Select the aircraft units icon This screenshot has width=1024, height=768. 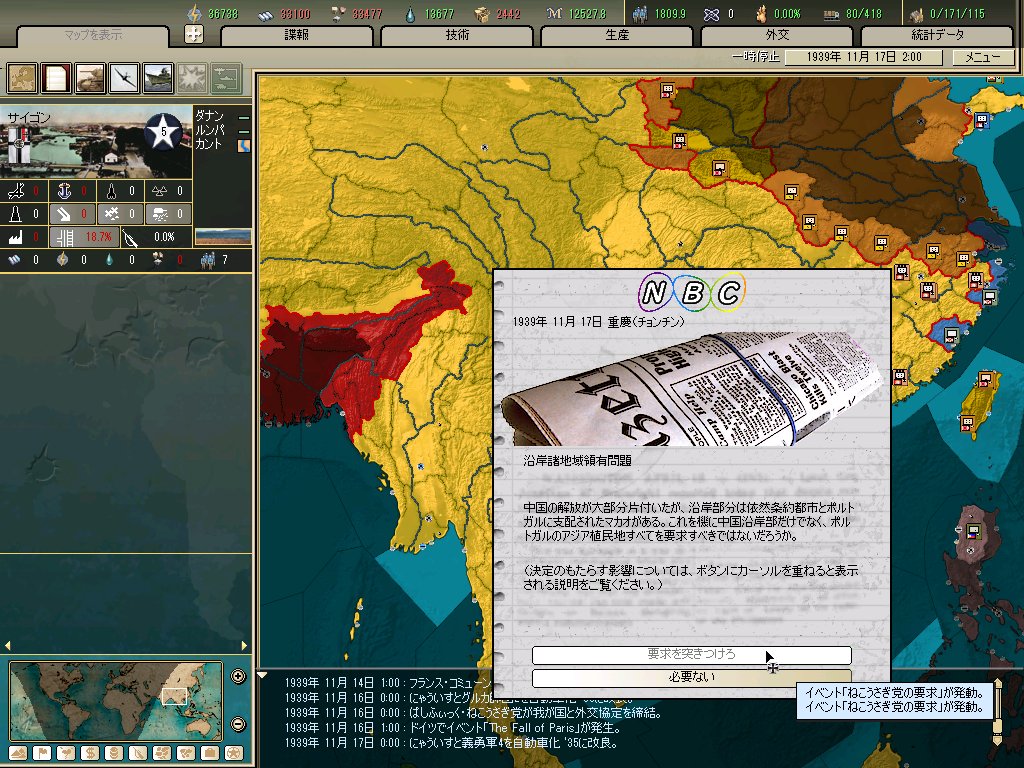125,78
